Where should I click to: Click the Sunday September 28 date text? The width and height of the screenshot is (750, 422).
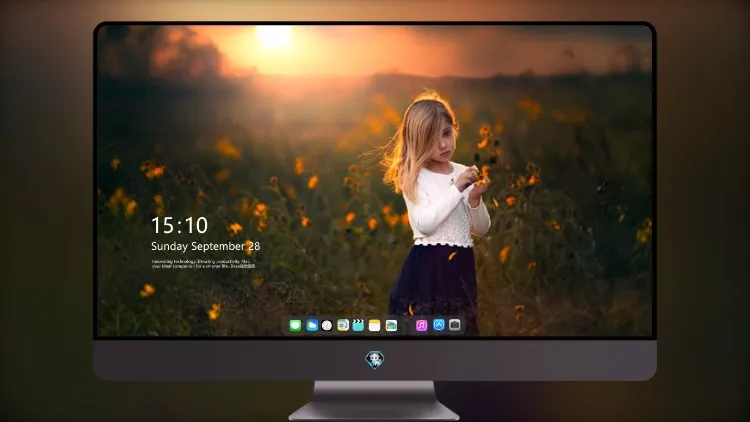206,246
